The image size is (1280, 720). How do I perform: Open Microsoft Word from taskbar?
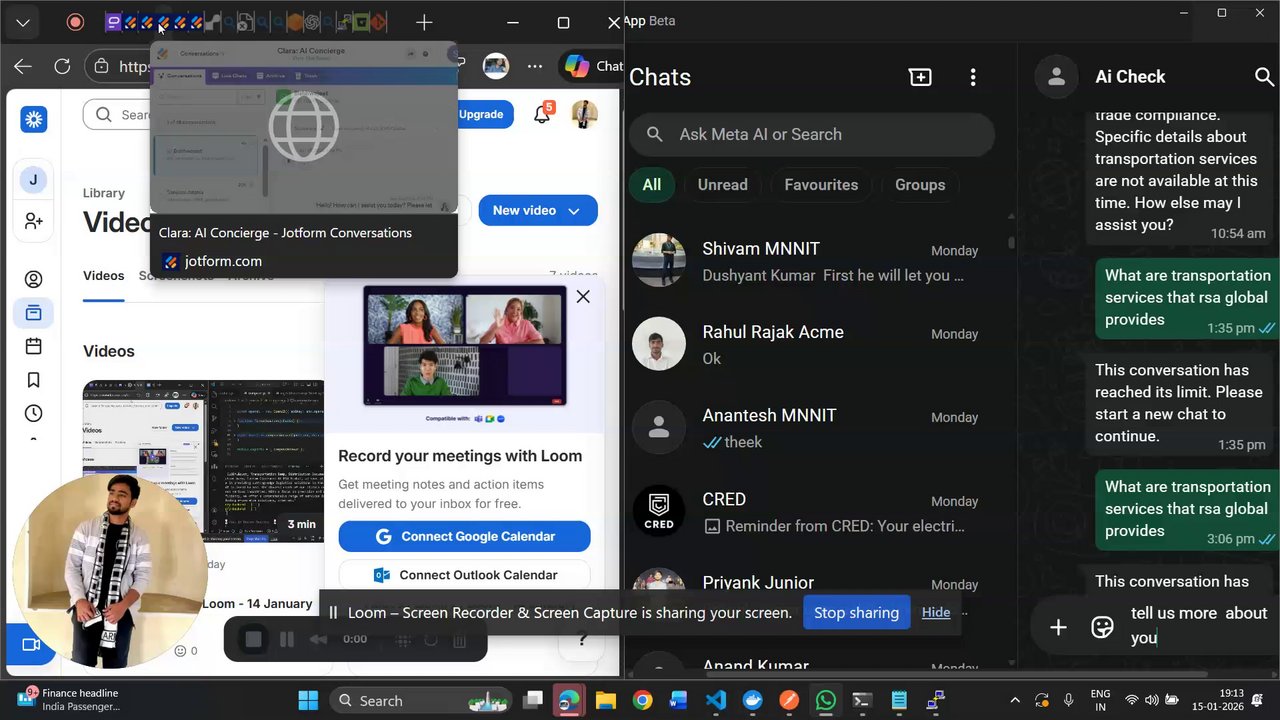pos(679,700)
